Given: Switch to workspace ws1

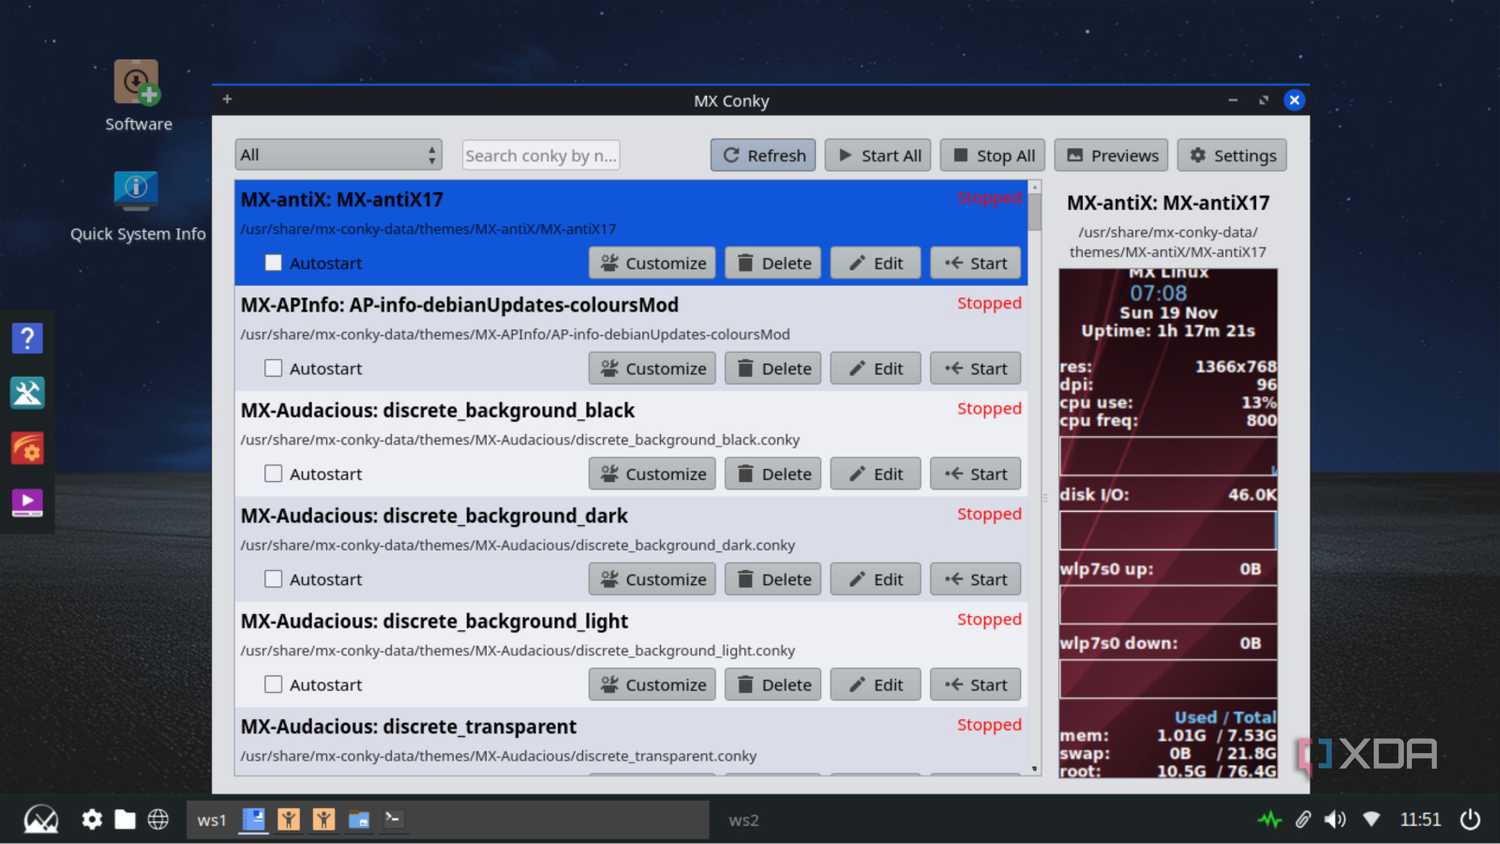Looking at the screenshot, I should tap(211, 820).
